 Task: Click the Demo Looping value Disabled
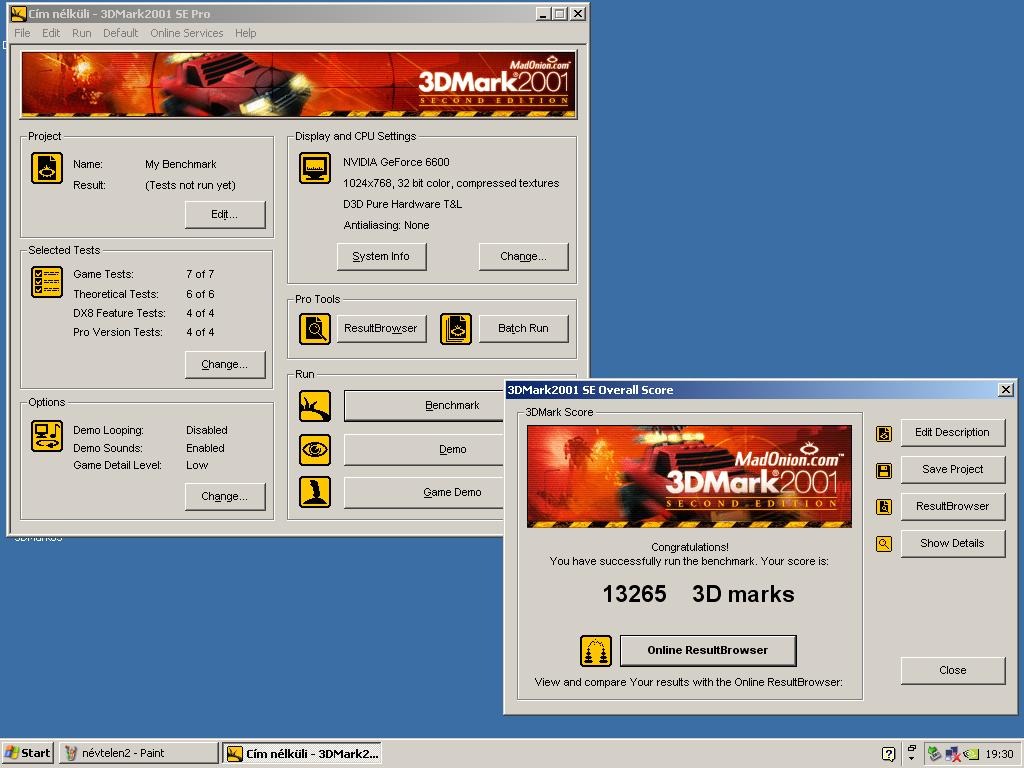(x=206, y=430)
